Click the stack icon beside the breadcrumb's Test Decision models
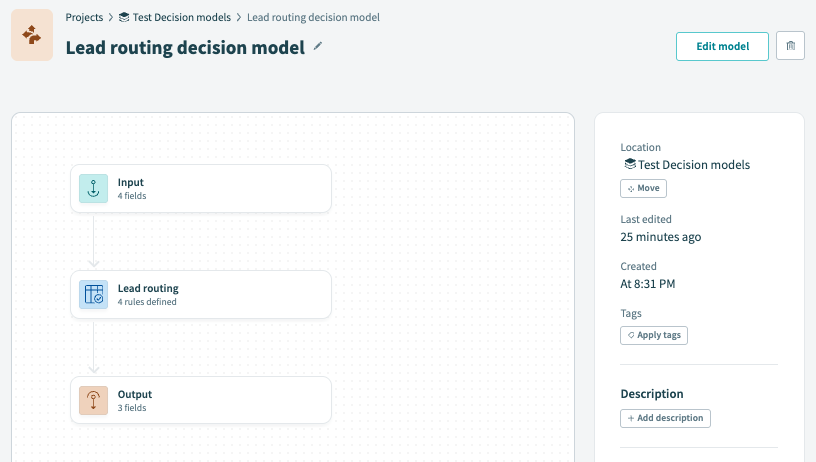The image size is (816, 462). point(124,17)
